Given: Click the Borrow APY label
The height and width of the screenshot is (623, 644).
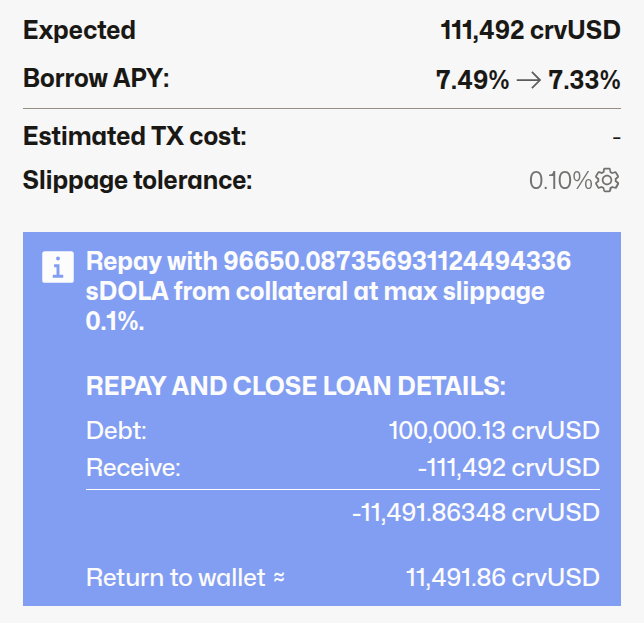Looking at the screenshot, I should pyautogui.click(x=96, y=79).
